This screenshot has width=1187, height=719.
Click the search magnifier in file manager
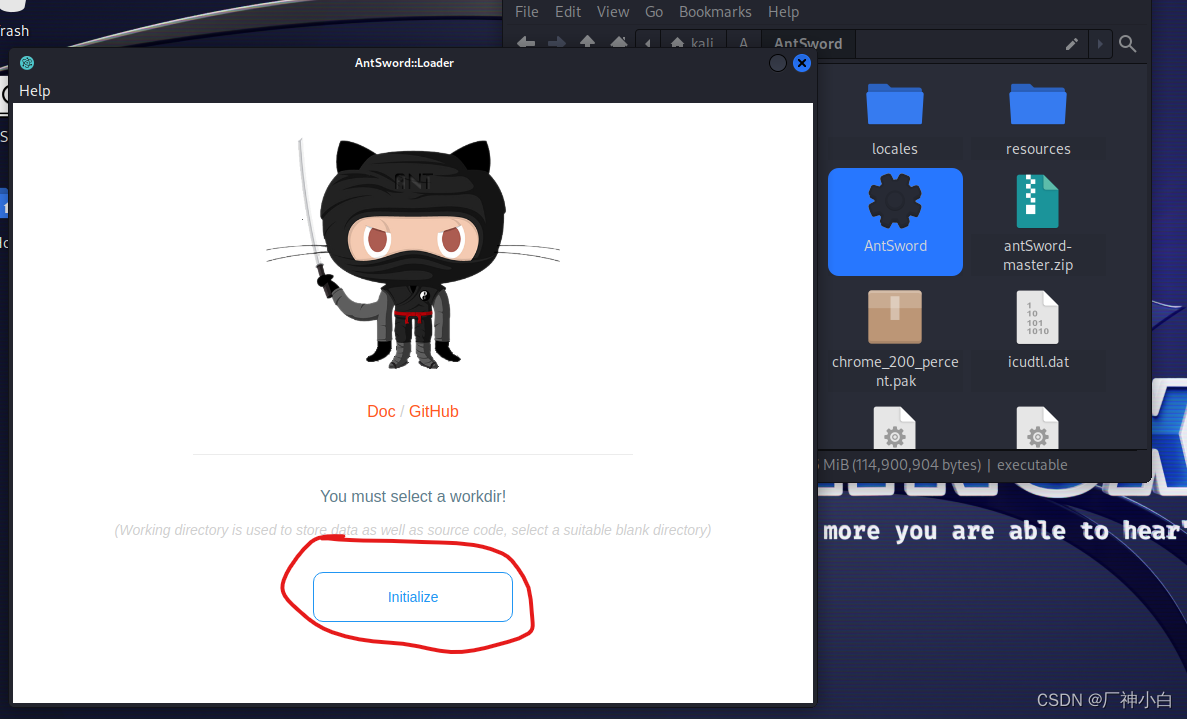coord(1127,44)
